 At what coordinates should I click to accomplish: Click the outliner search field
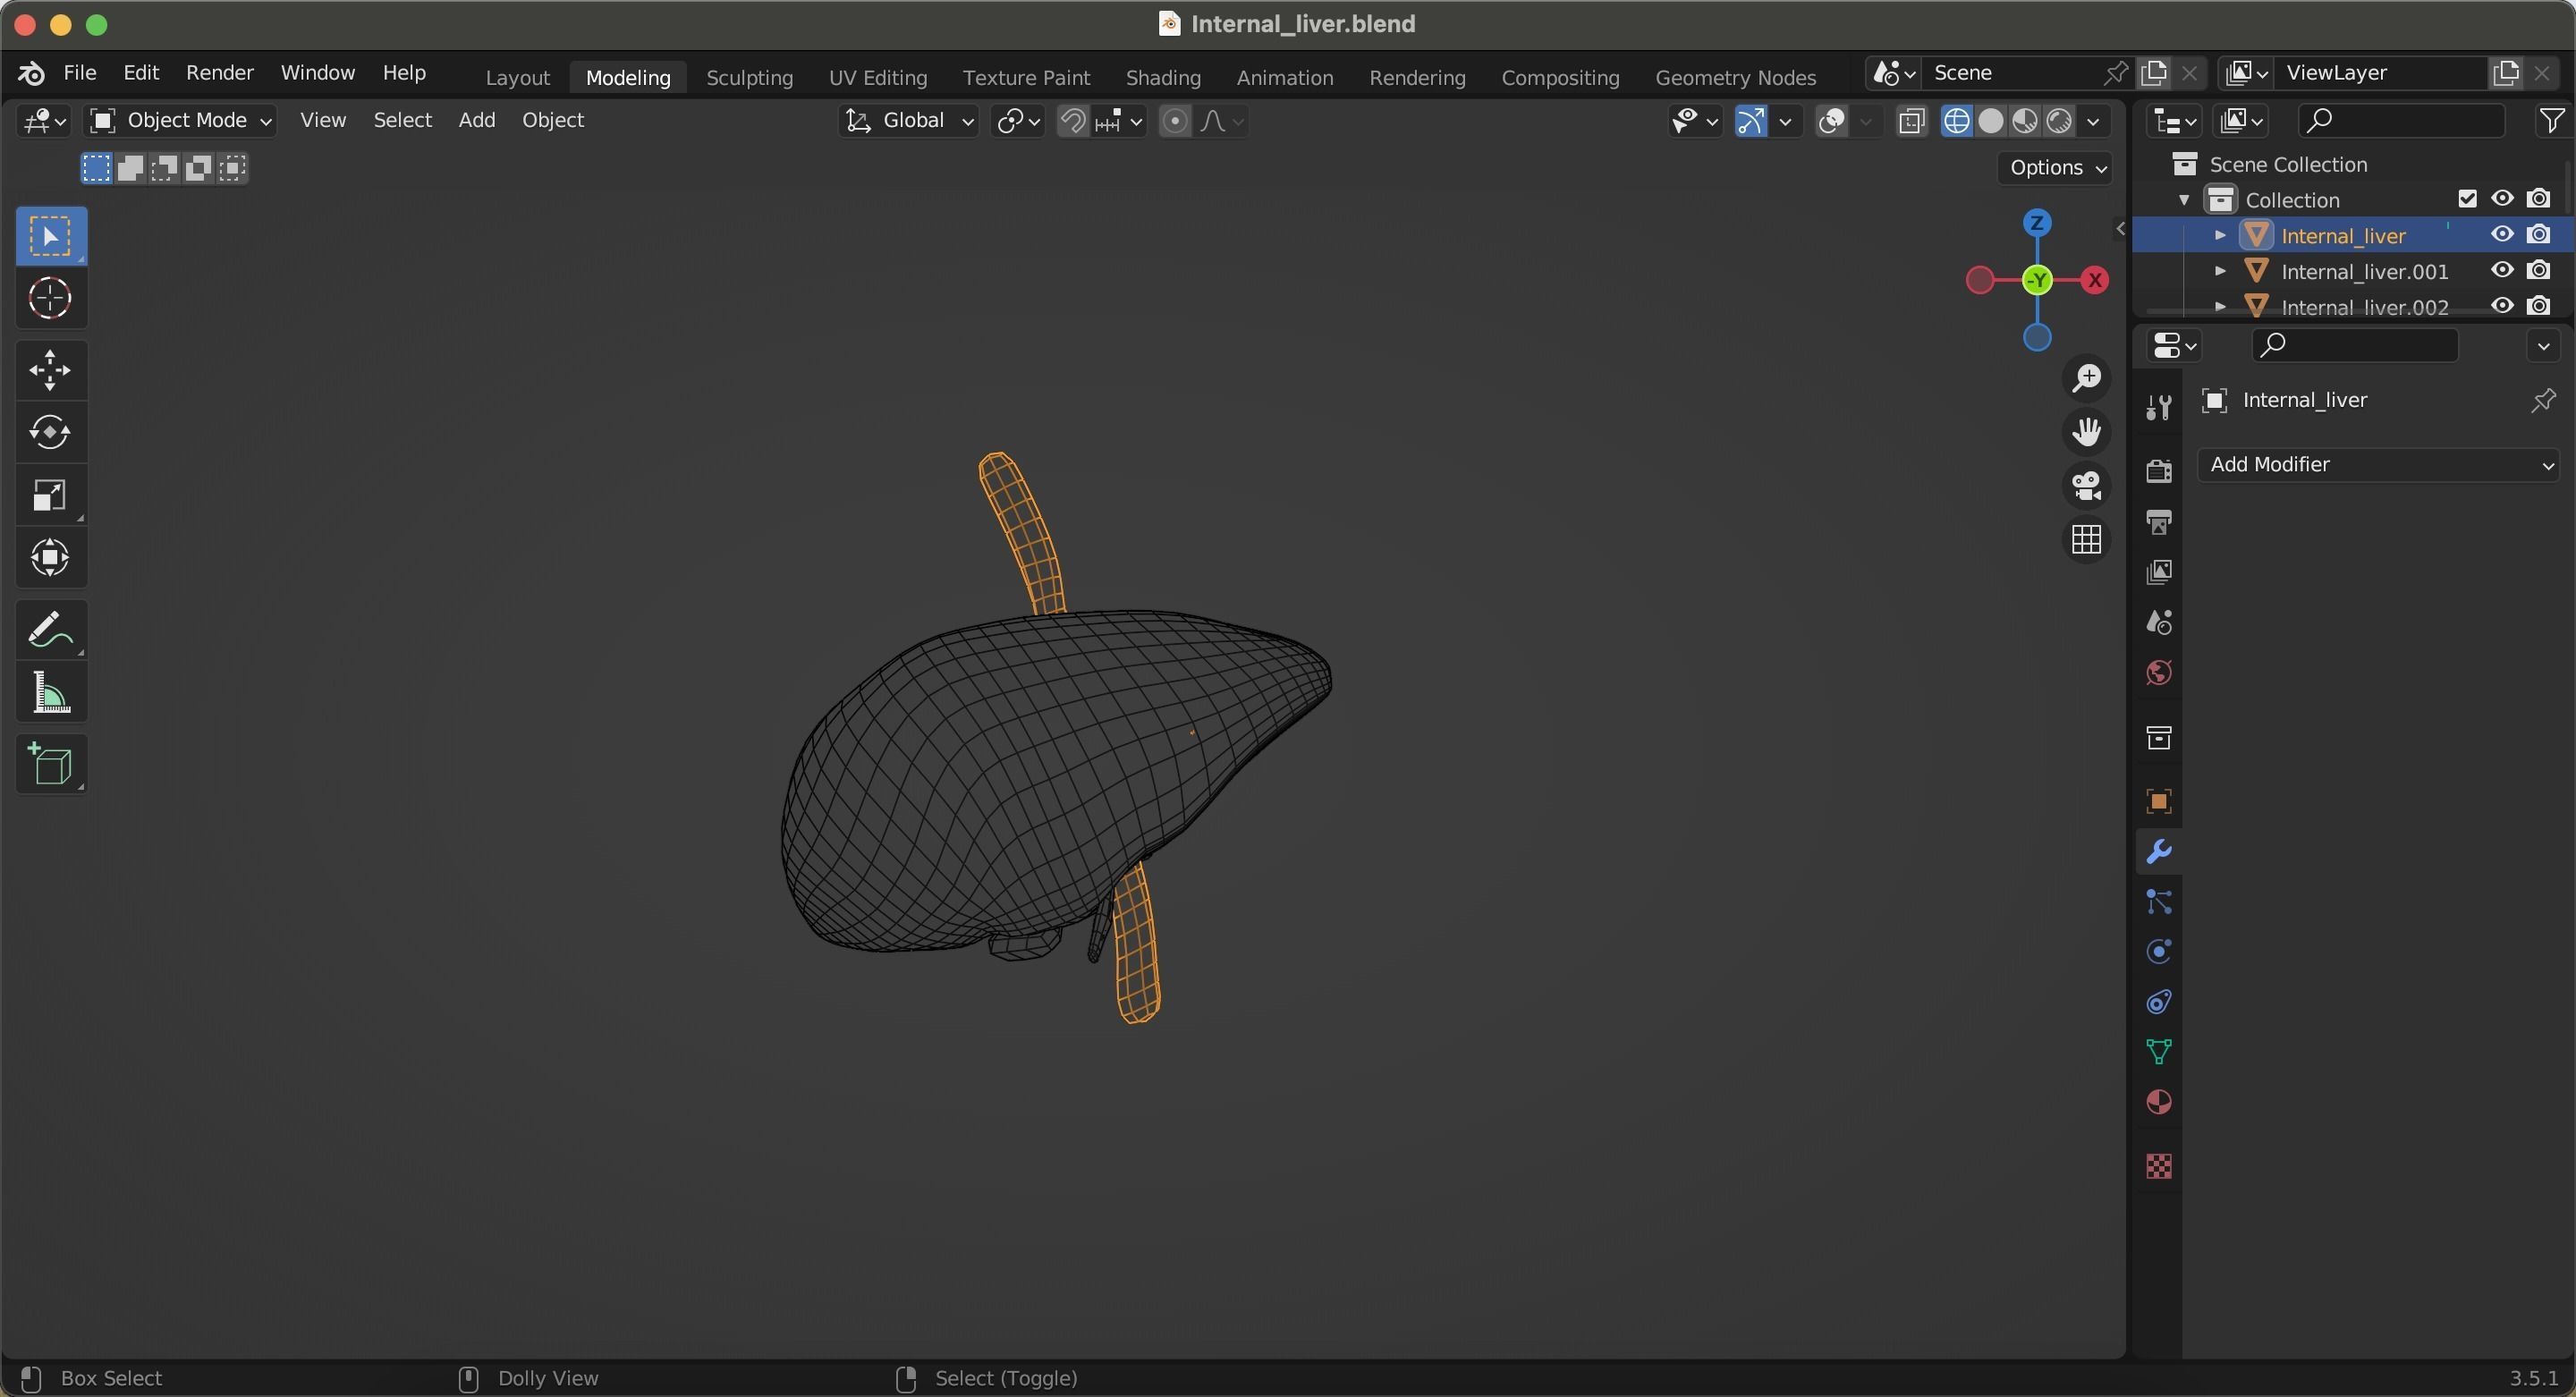pyautogui.click(x=2400, y=121)
